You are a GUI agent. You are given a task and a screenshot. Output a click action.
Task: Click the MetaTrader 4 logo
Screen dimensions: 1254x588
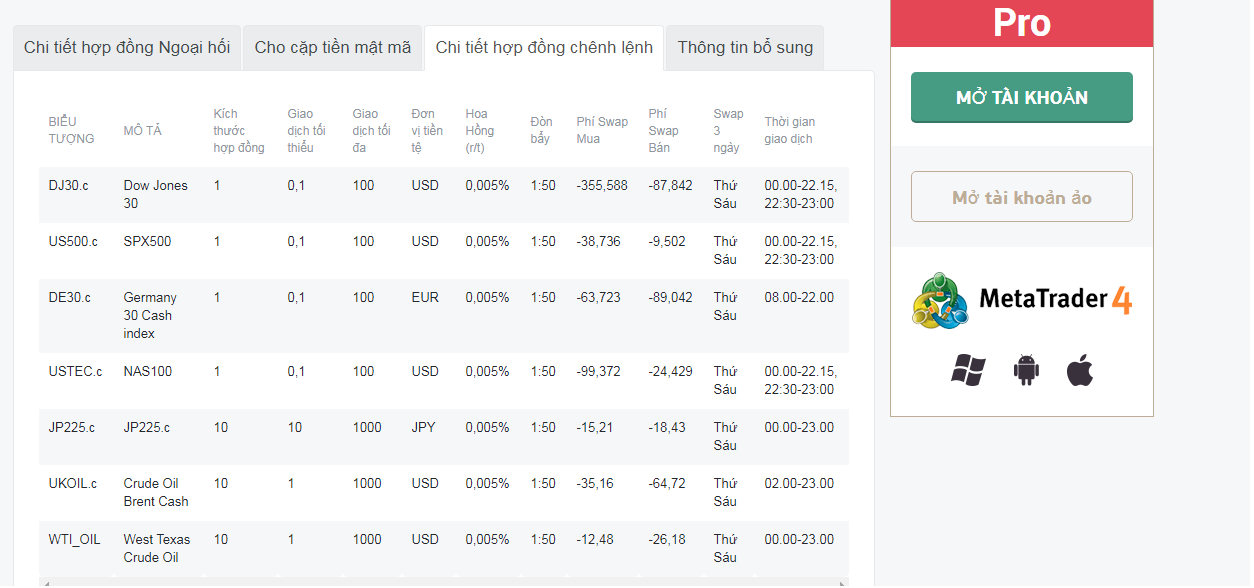click(1021, 300)
